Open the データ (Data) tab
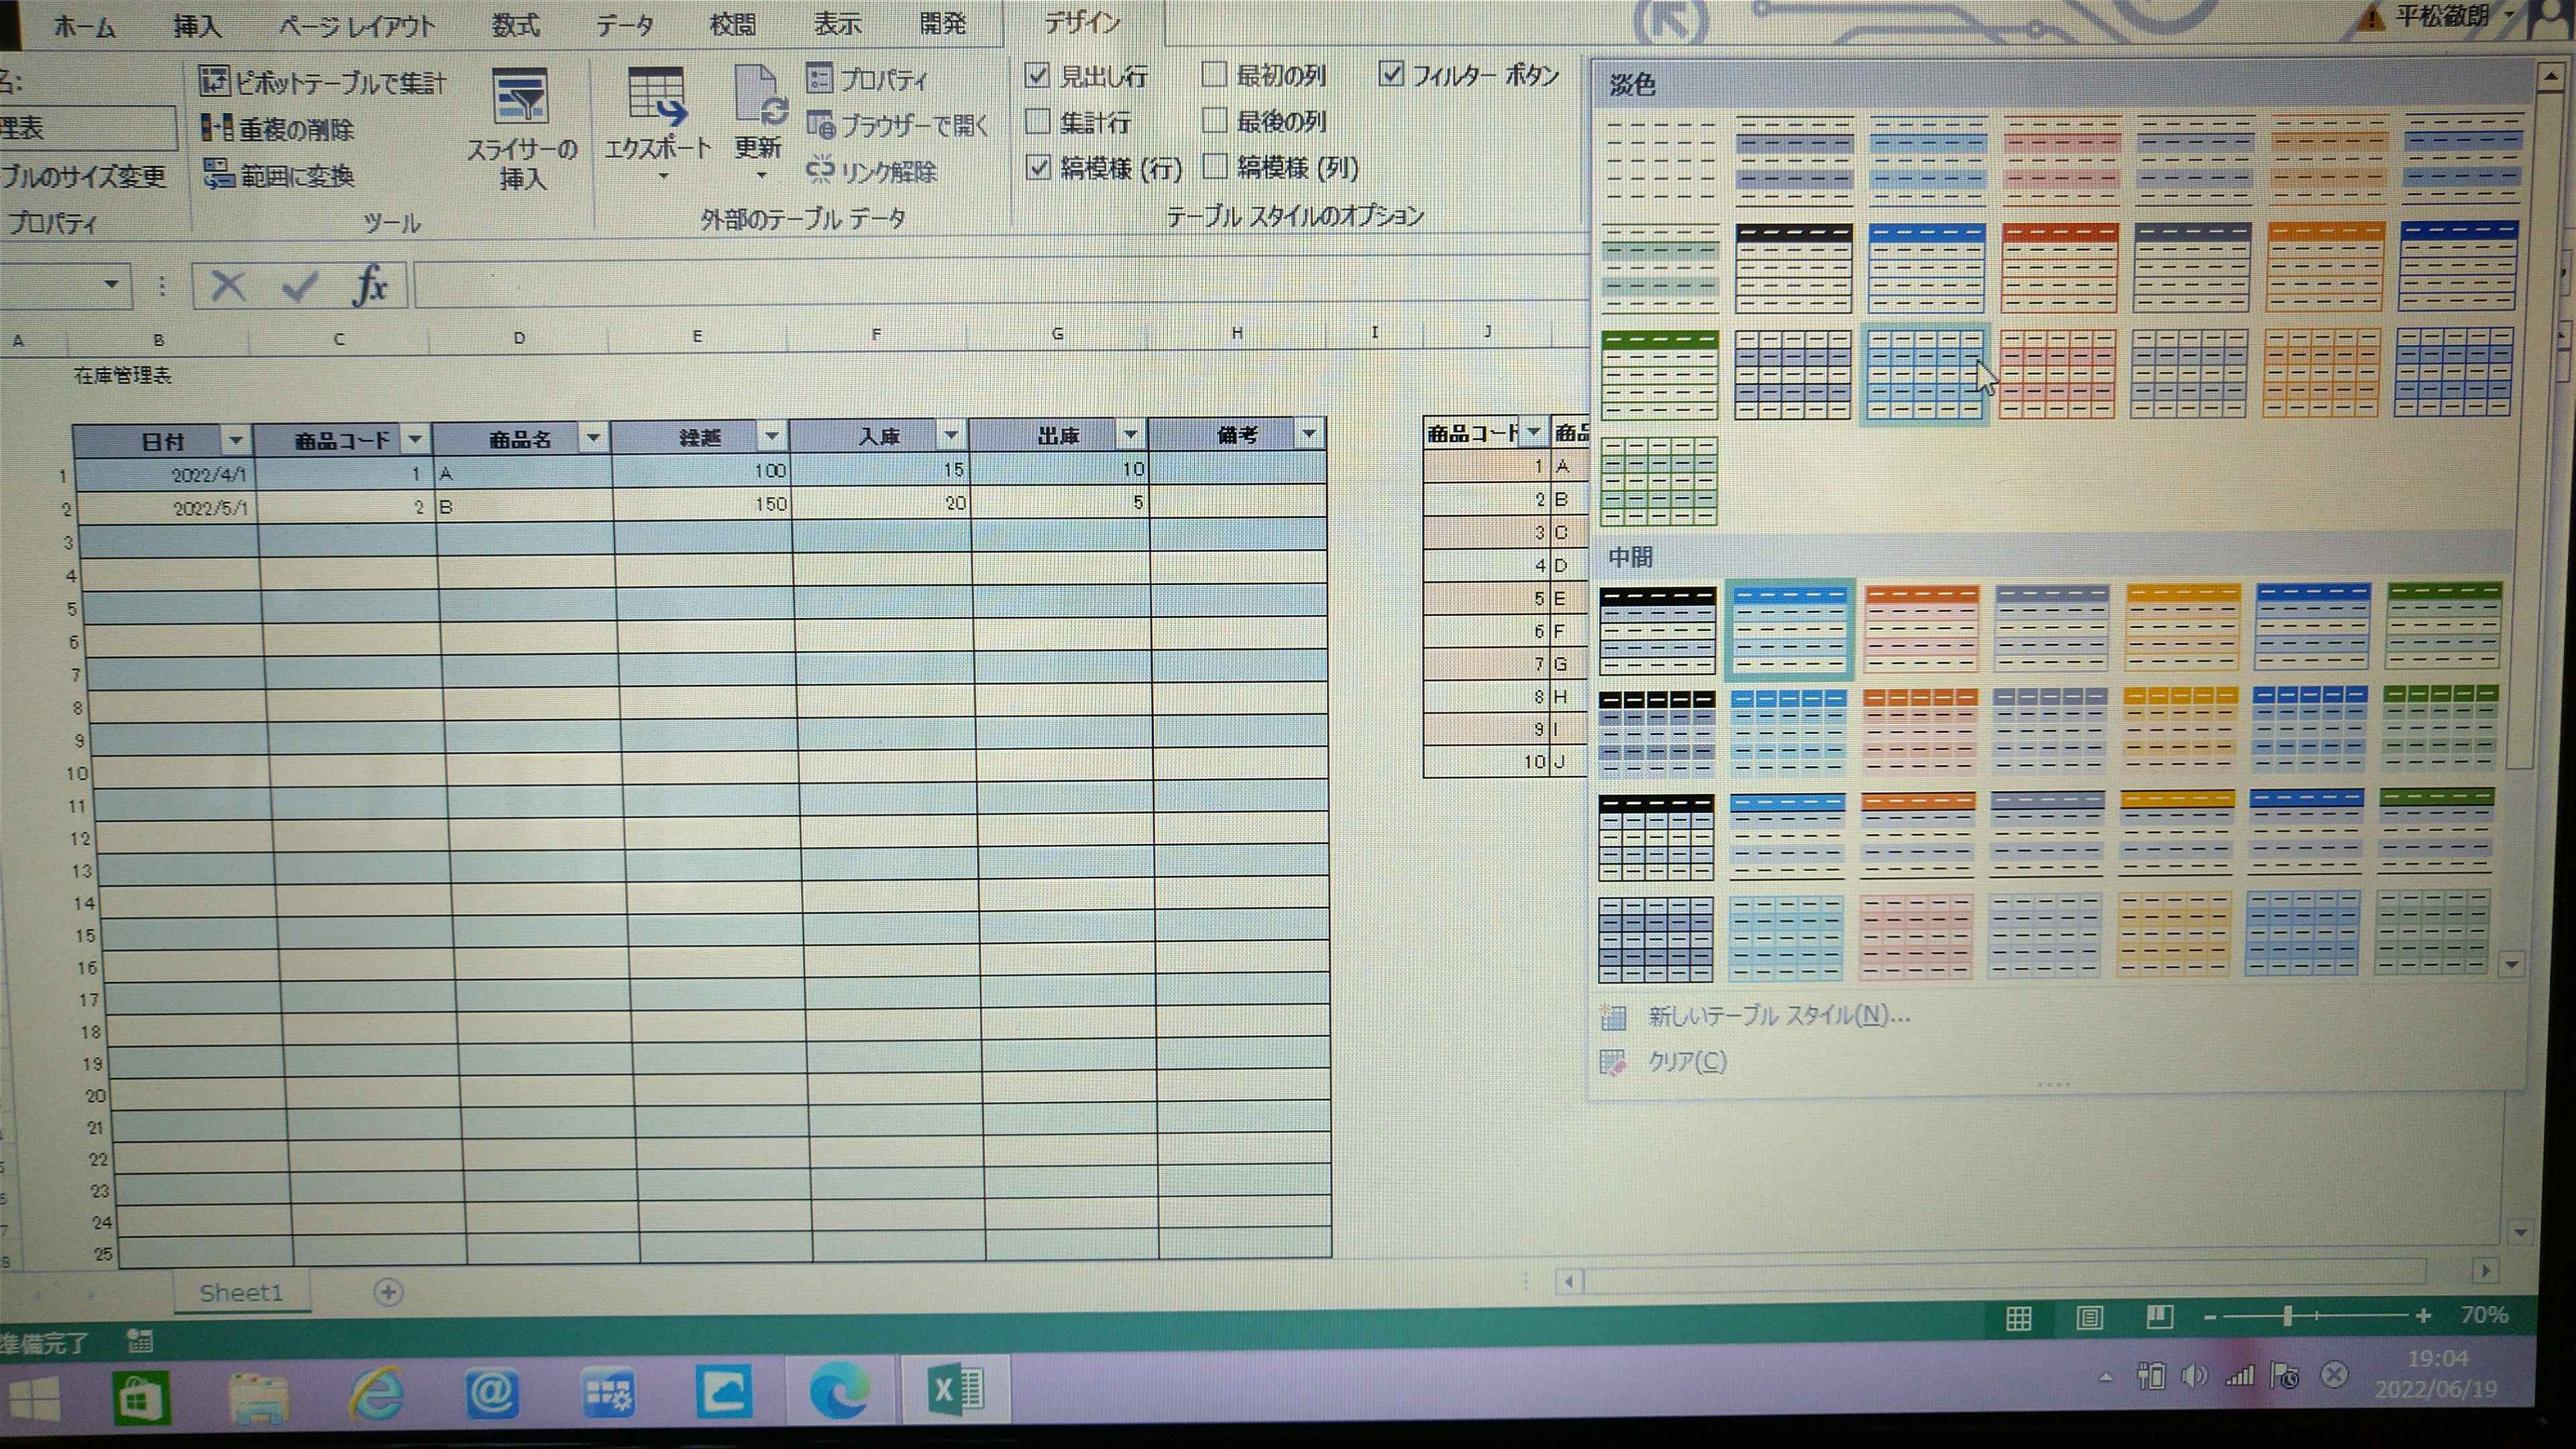Image resolution: width=2576 pixels, height=1449 pixels. pyautogui.click(x=625, y=25)
